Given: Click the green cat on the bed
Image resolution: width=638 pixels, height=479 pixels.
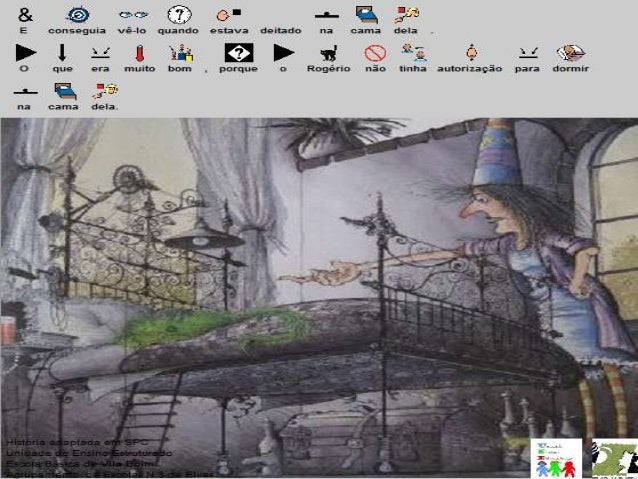Looking at the screenshot, I should click(x=213, y=327).
